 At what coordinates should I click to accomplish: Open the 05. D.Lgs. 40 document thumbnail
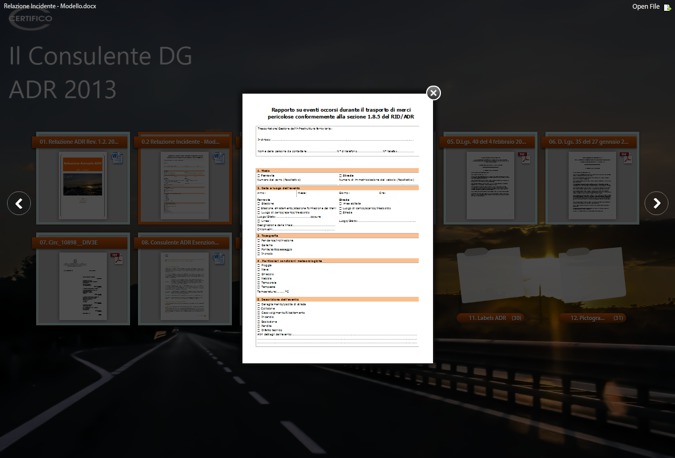point(490,187)
